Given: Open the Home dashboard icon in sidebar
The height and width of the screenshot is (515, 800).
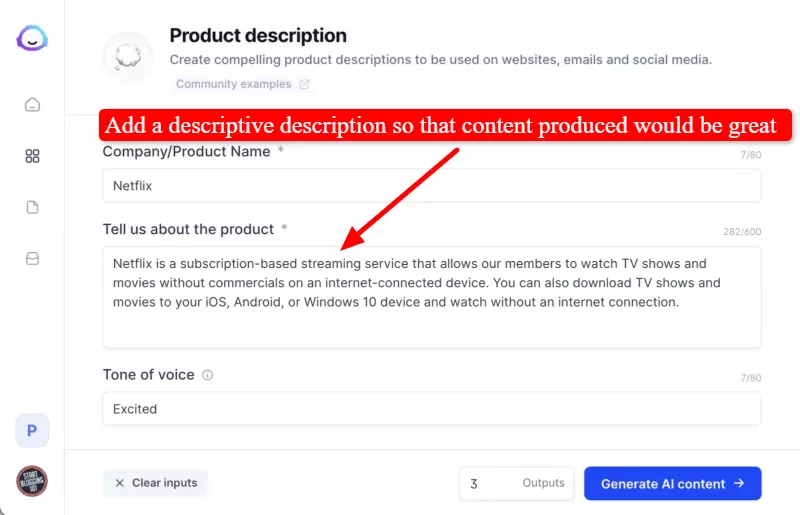Looking at the screenshot, I should (32, 105).
